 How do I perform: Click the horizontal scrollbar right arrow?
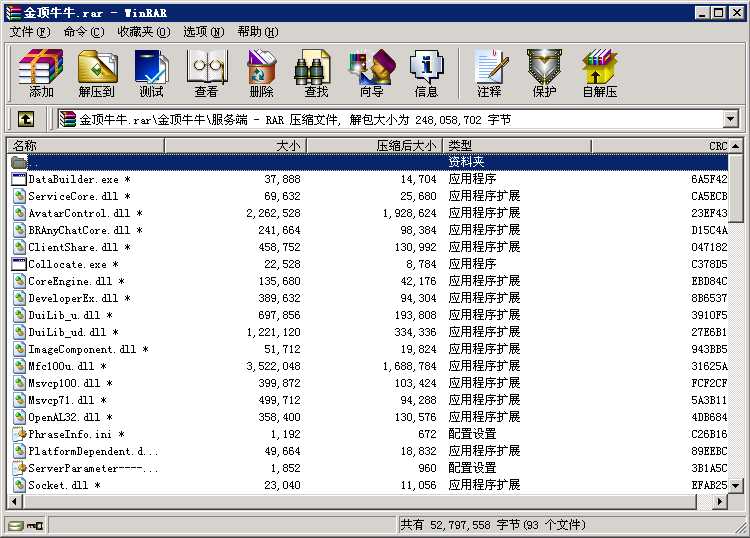tap(720, 502)
